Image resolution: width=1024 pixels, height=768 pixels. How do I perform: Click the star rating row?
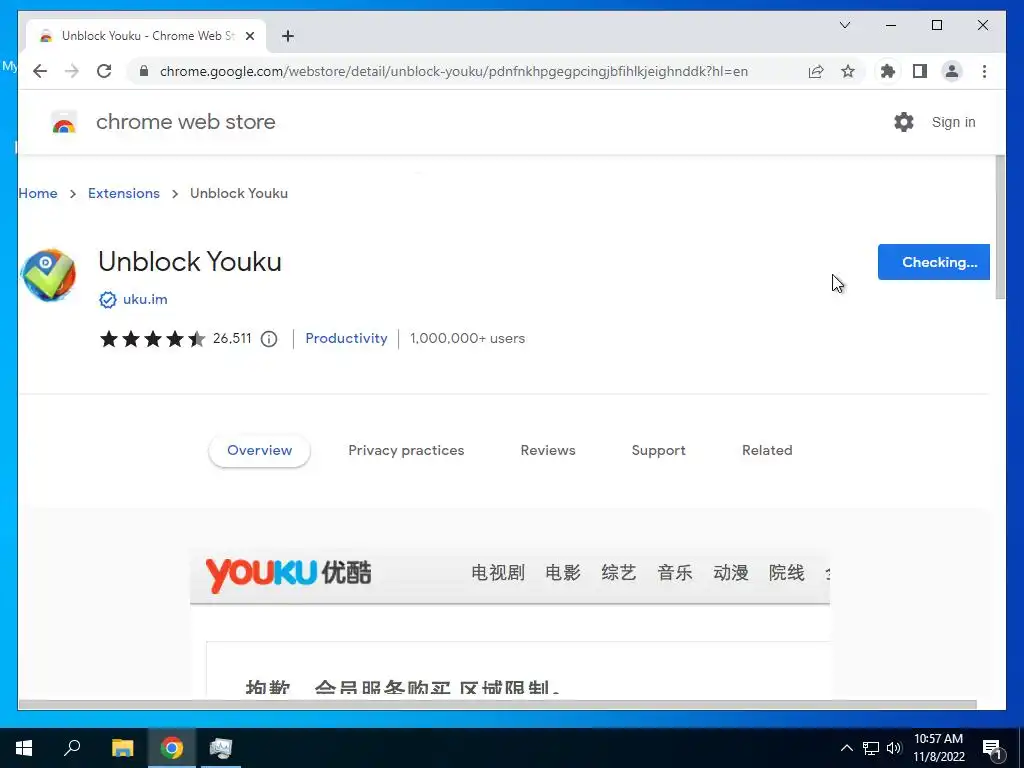152,339
